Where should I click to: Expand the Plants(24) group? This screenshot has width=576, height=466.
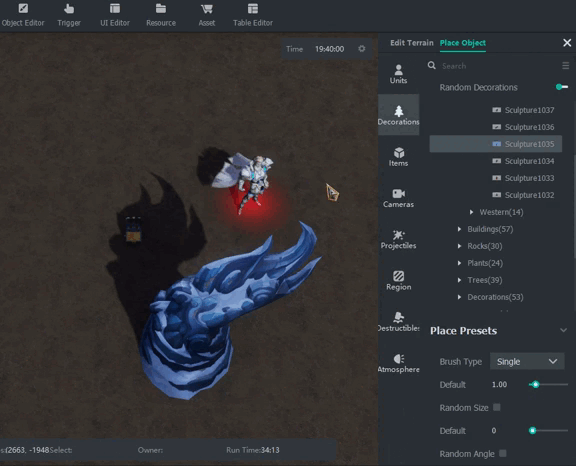[x=459, y=263]
